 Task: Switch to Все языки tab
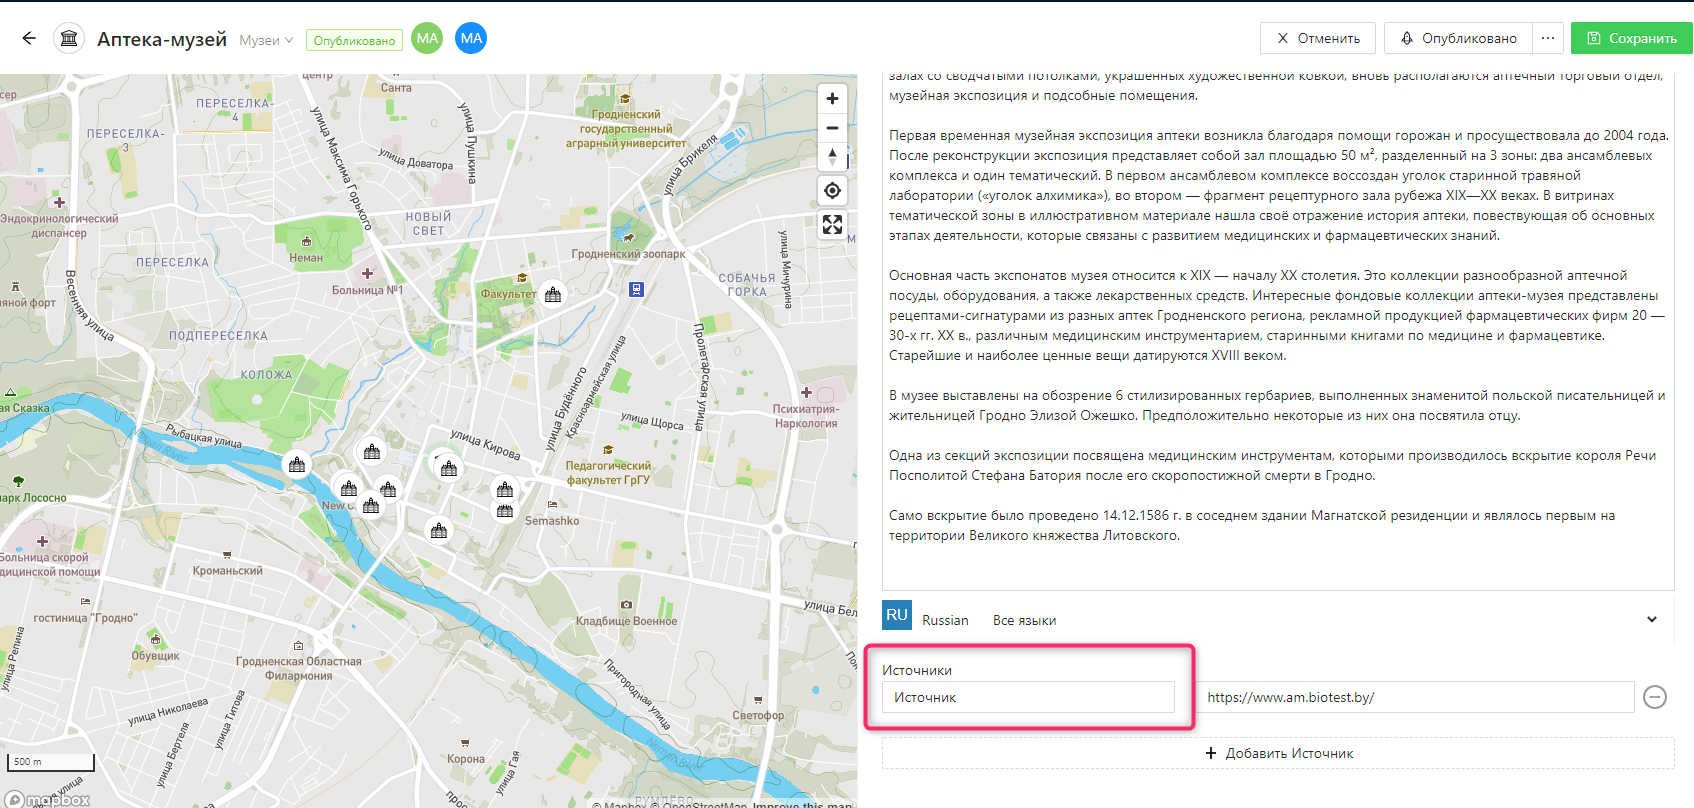[x=1024, y=620]
